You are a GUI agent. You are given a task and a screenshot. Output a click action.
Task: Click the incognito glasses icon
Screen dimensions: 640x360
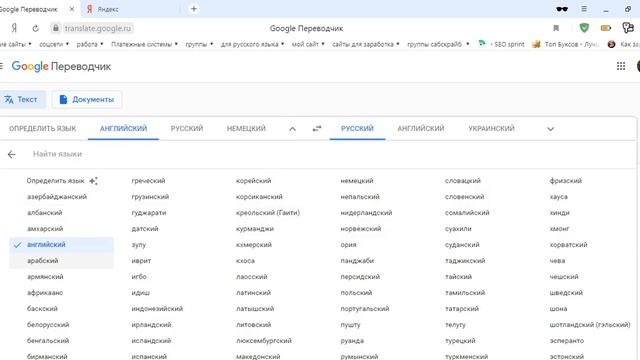tap(562, 9)
